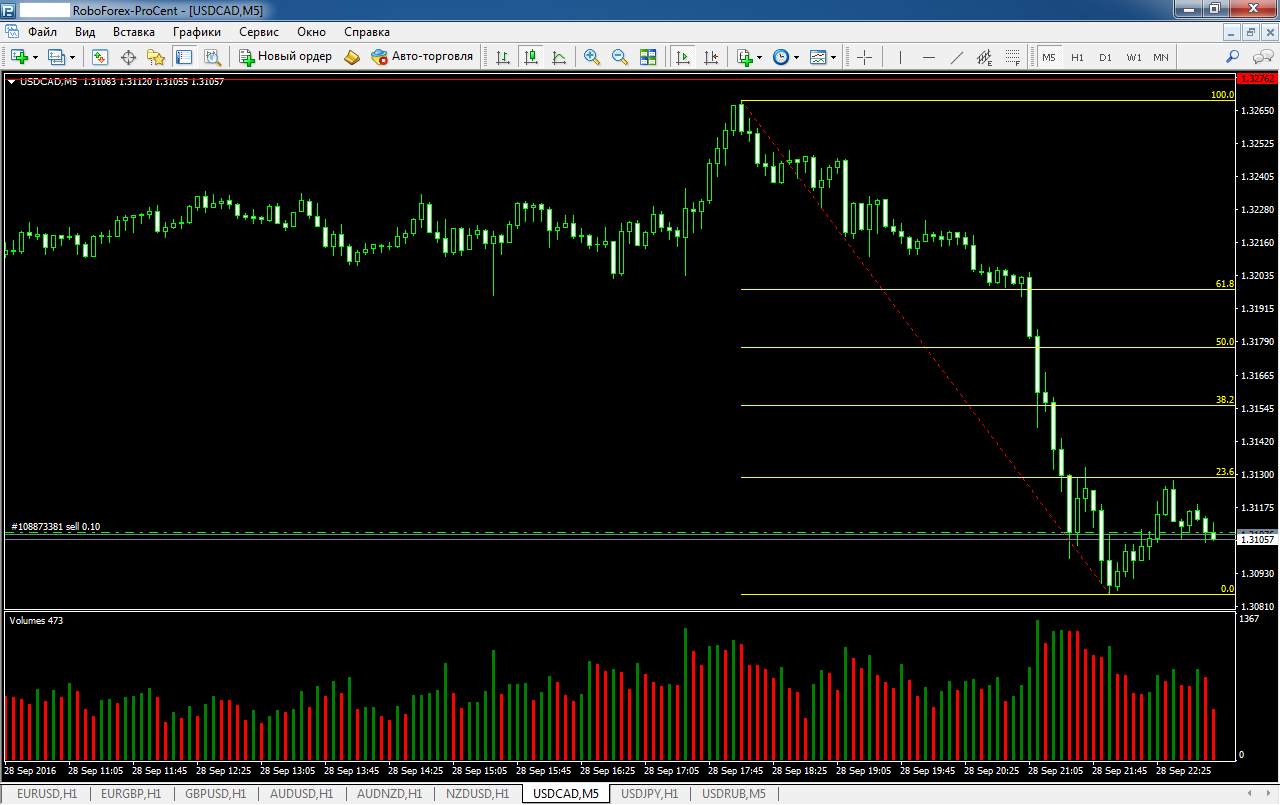Click the Новый ордер button
The height and width of the screenshot is (805, 1280).
[285, 57]
